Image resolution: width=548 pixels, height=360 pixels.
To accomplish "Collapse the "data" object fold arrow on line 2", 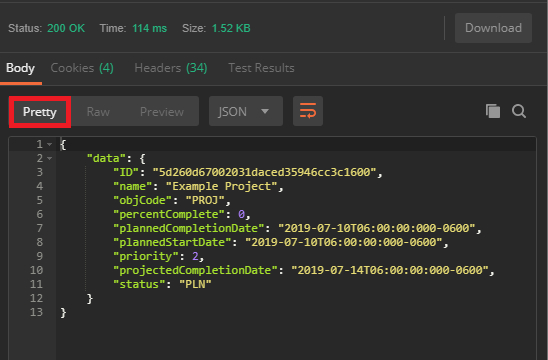I will coord(50,158).
